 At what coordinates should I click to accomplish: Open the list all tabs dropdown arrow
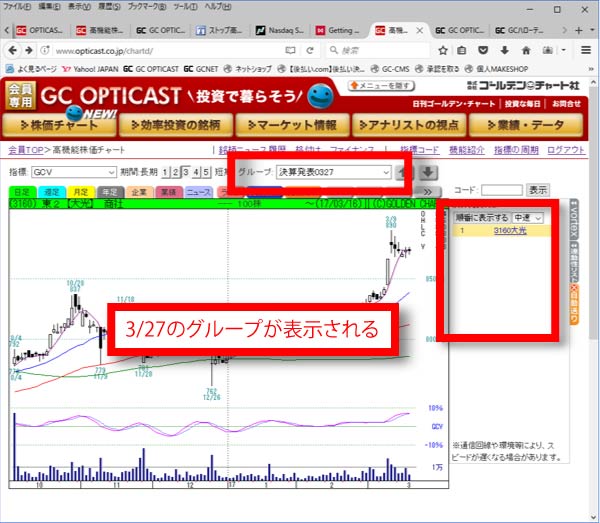point(592,30)
